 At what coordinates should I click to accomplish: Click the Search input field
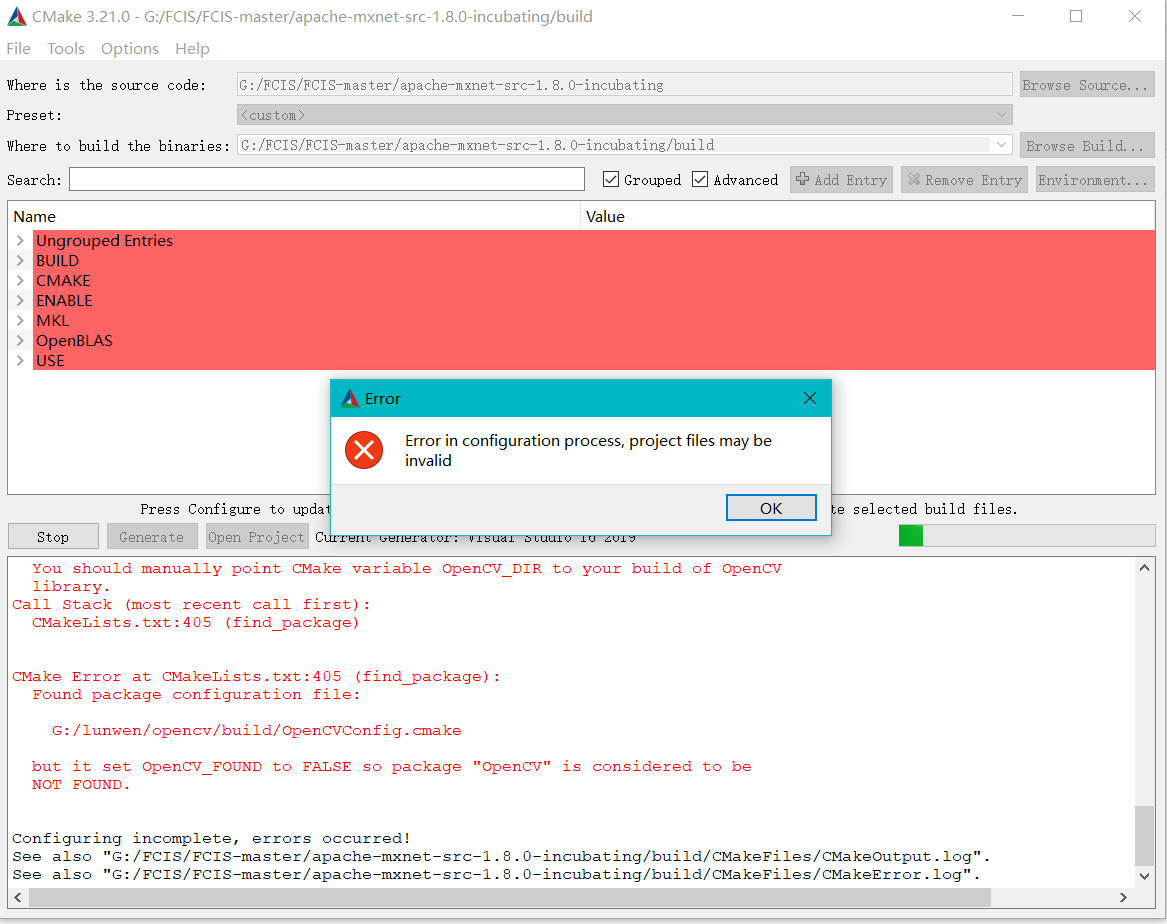click(x=327, y=179)
